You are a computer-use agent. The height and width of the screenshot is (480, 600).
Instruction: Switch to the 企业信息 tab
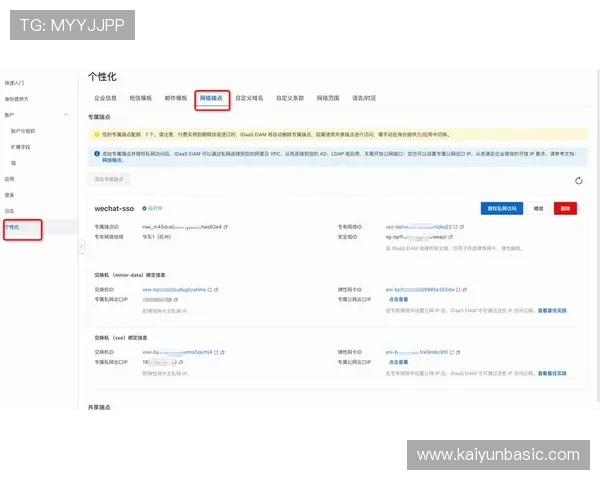click(x=105, y=98)
